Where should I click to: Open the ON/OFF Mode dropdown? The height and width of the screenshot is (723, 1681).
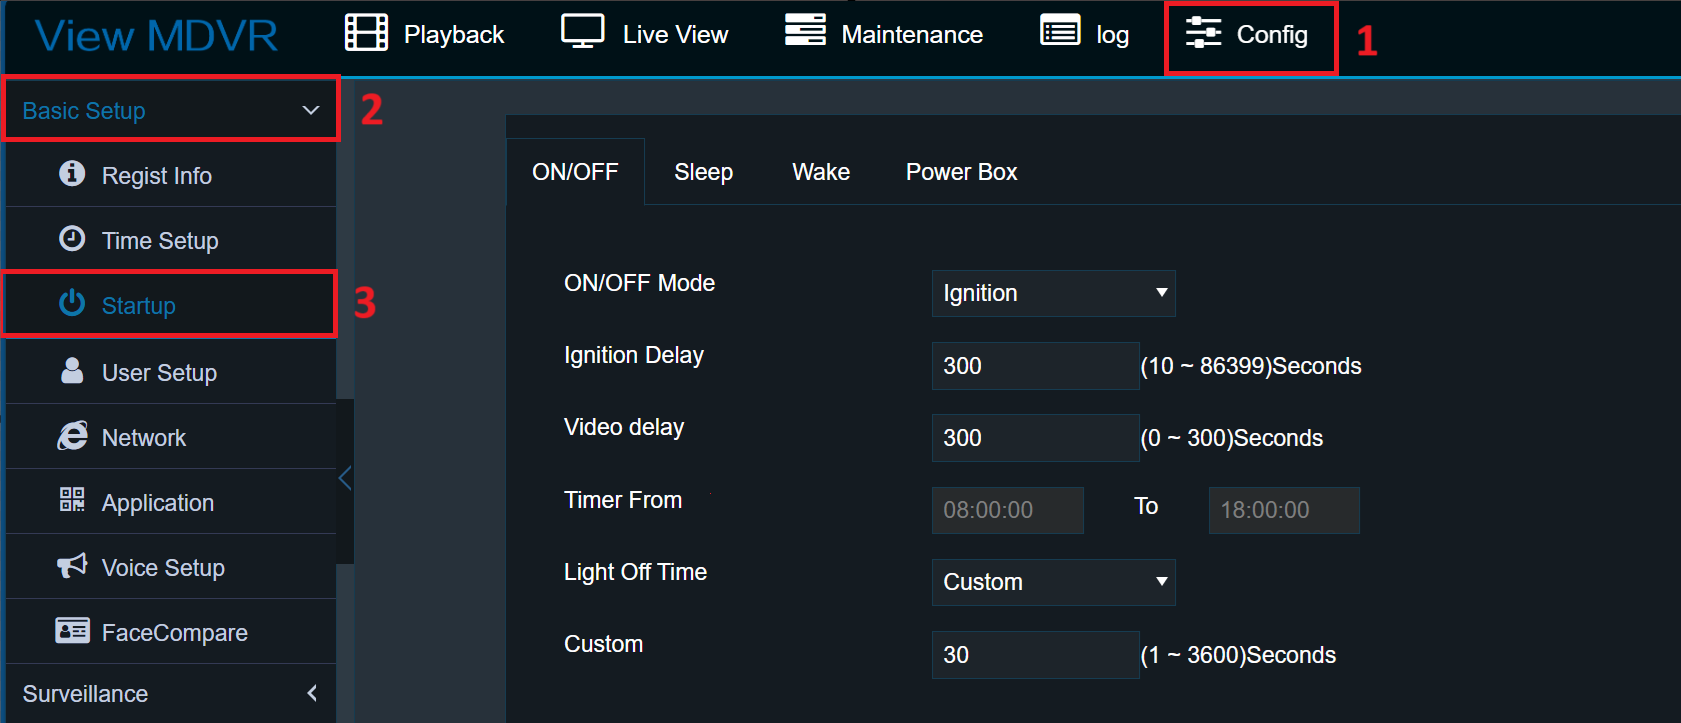click(1053, 293)
